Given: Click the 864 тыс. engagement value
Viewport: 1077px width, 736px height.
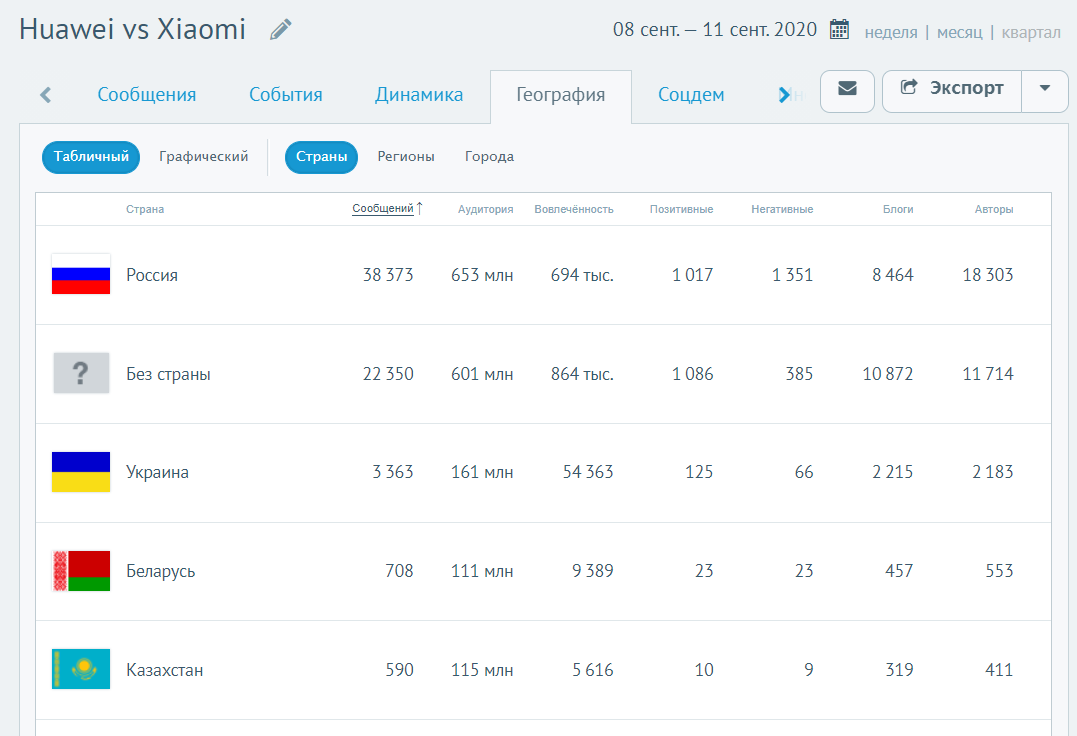Looking at the screenshot, I should 582,374.
